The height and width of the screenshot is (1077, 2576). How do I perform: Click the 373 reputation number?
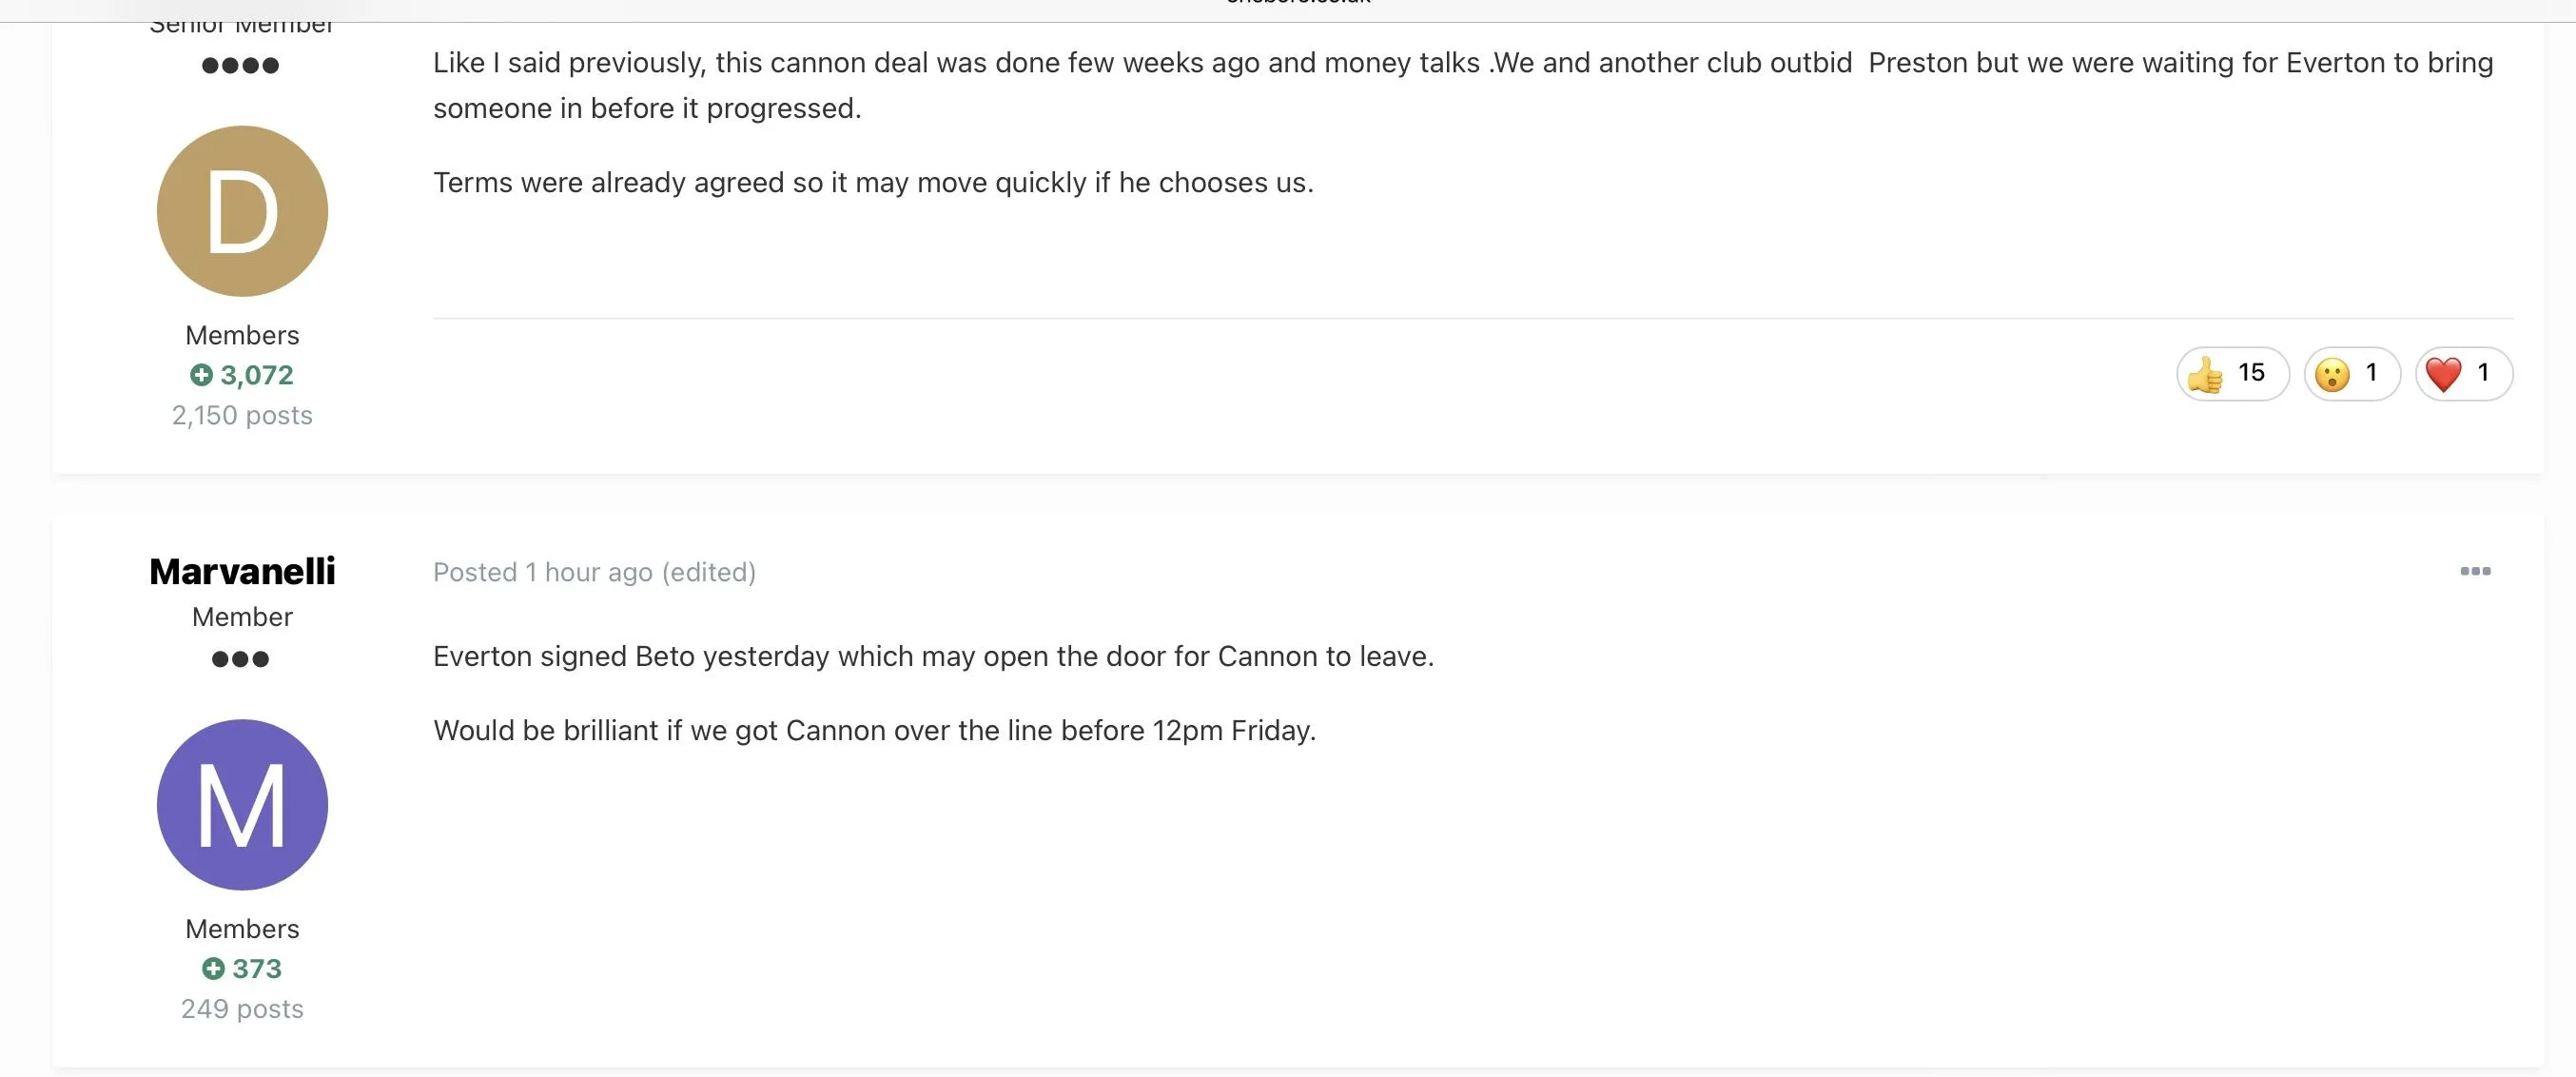257,969
